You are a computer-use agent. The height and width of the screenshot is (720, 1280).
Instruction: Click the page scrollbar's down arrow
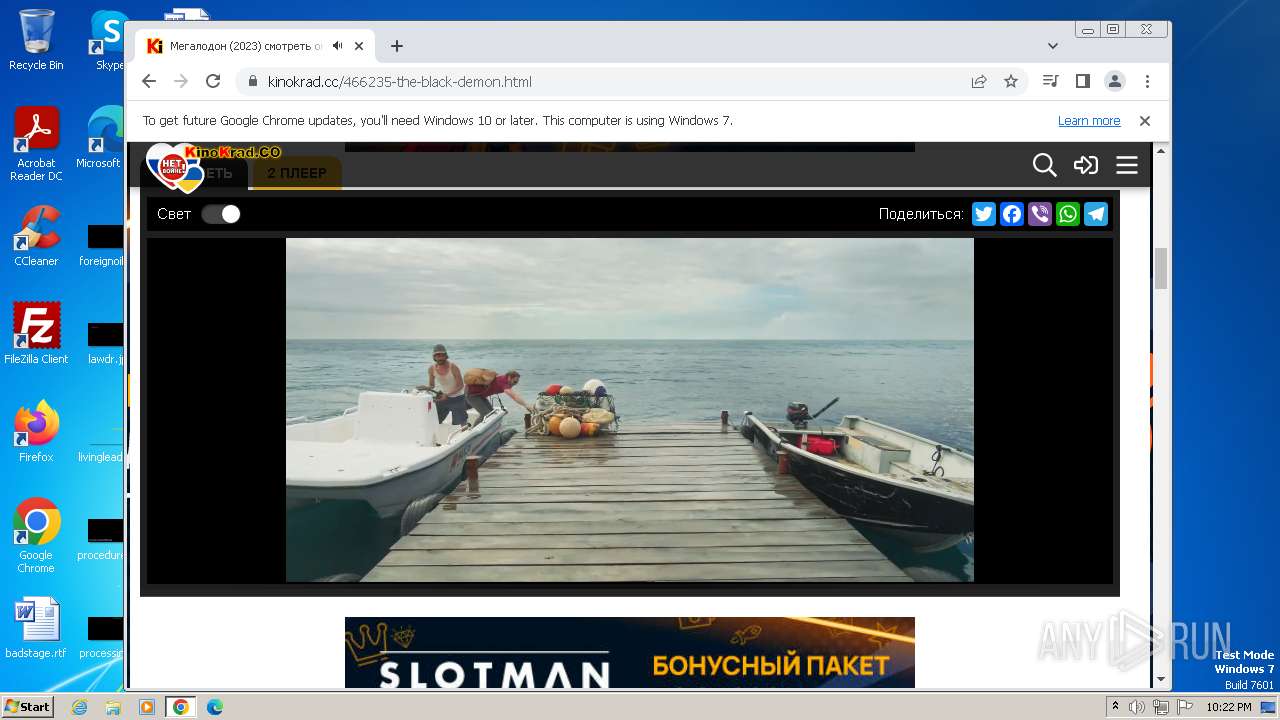[1161, 680]
